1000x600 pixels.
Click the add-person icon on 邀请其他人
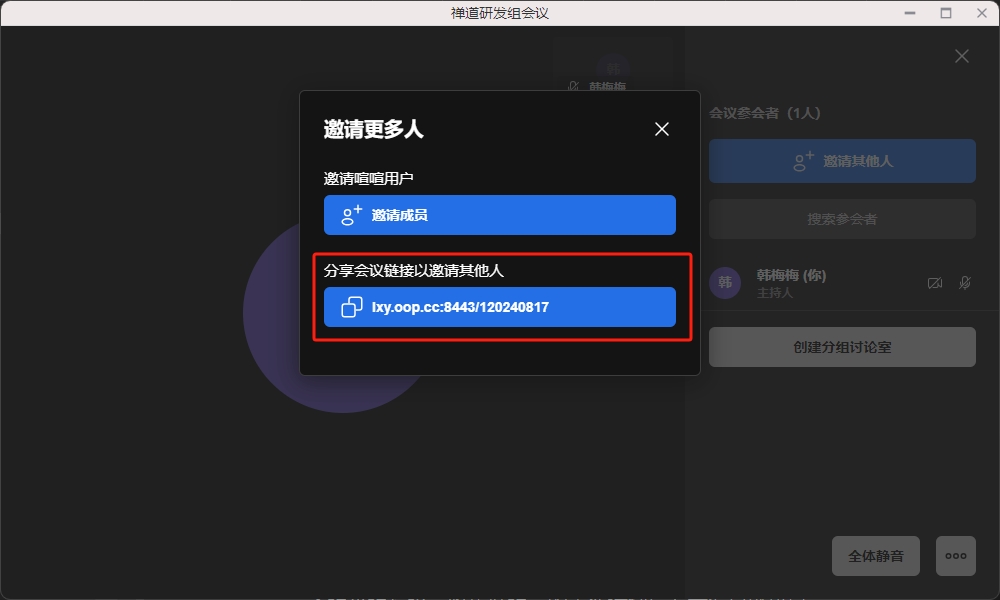point(803,161)
